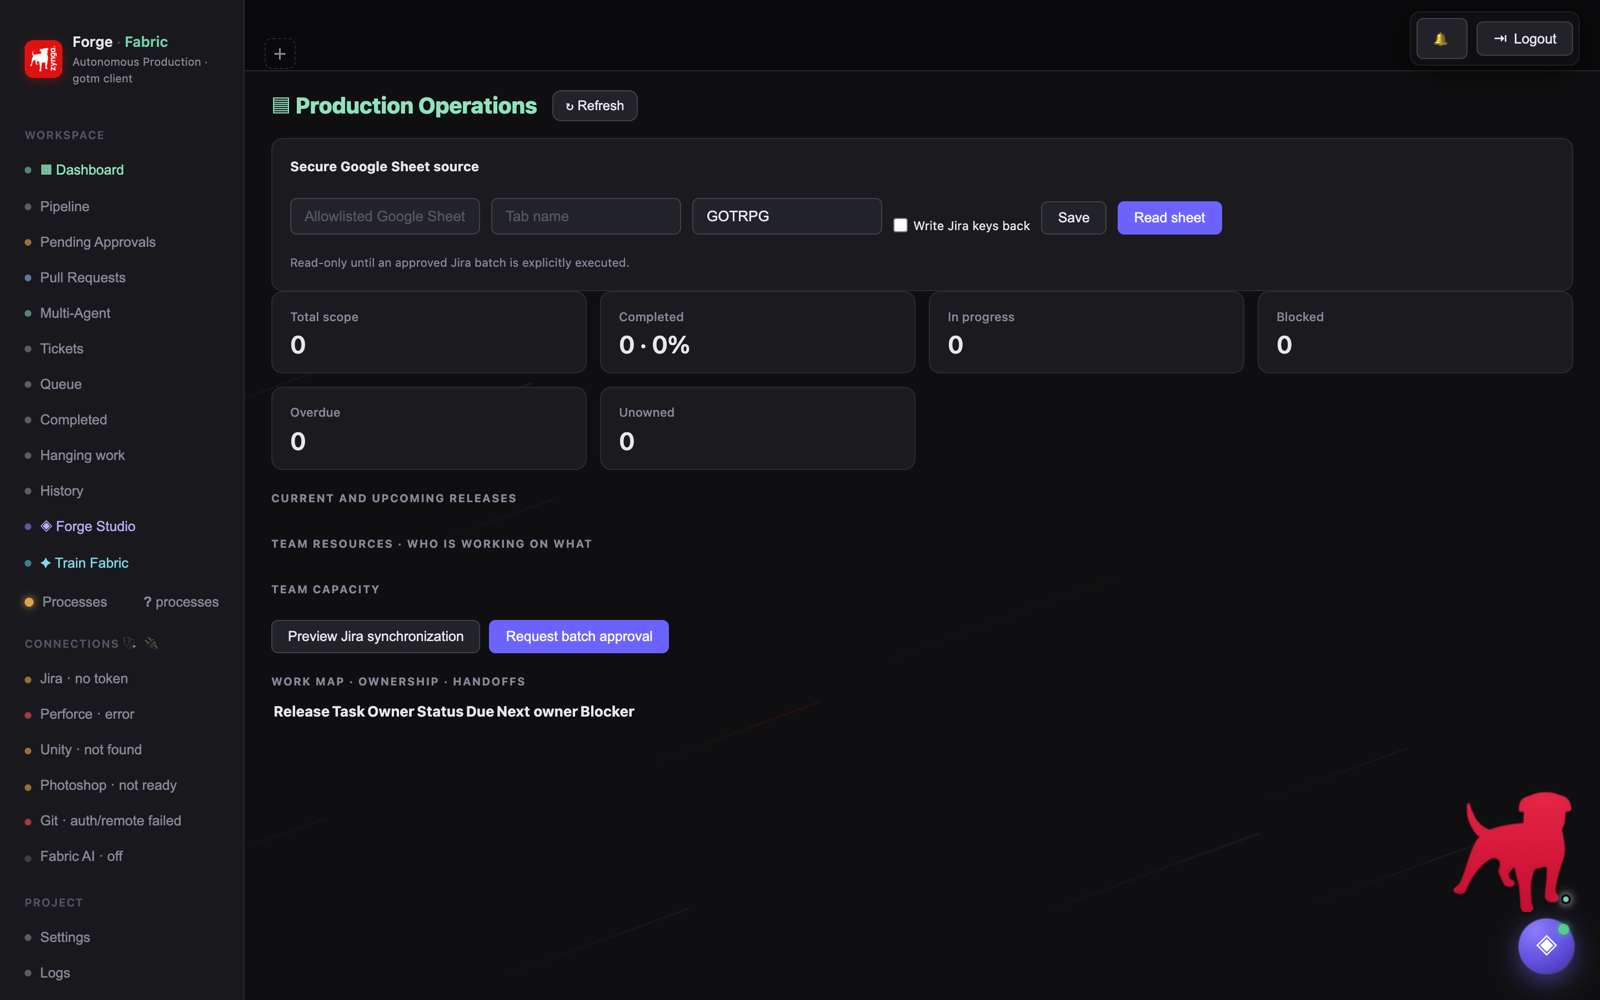Focus the Tab name input
Viewport: 1600px width, 1000px height.
586,216
